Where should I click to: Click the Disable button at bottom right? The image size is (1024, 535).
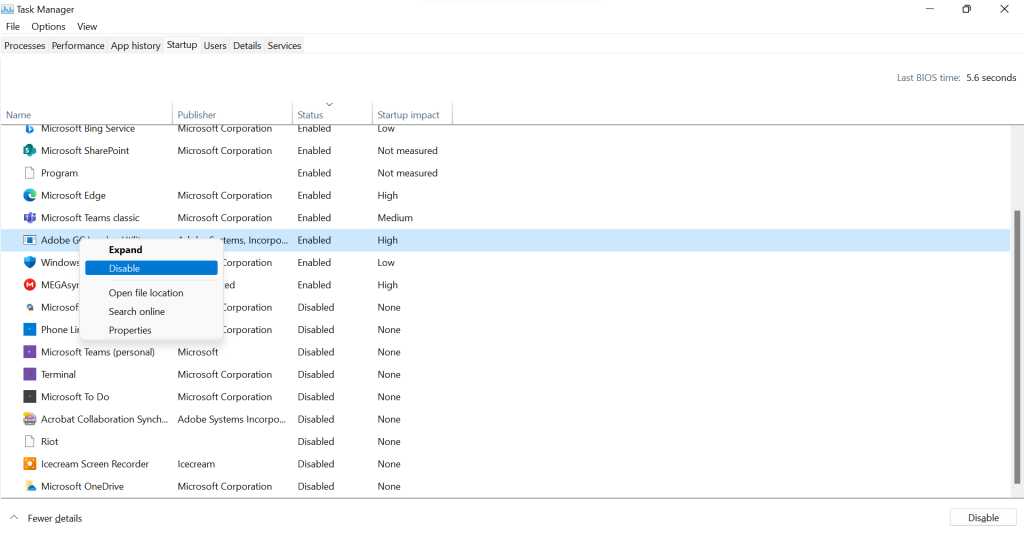pos(983,517)
